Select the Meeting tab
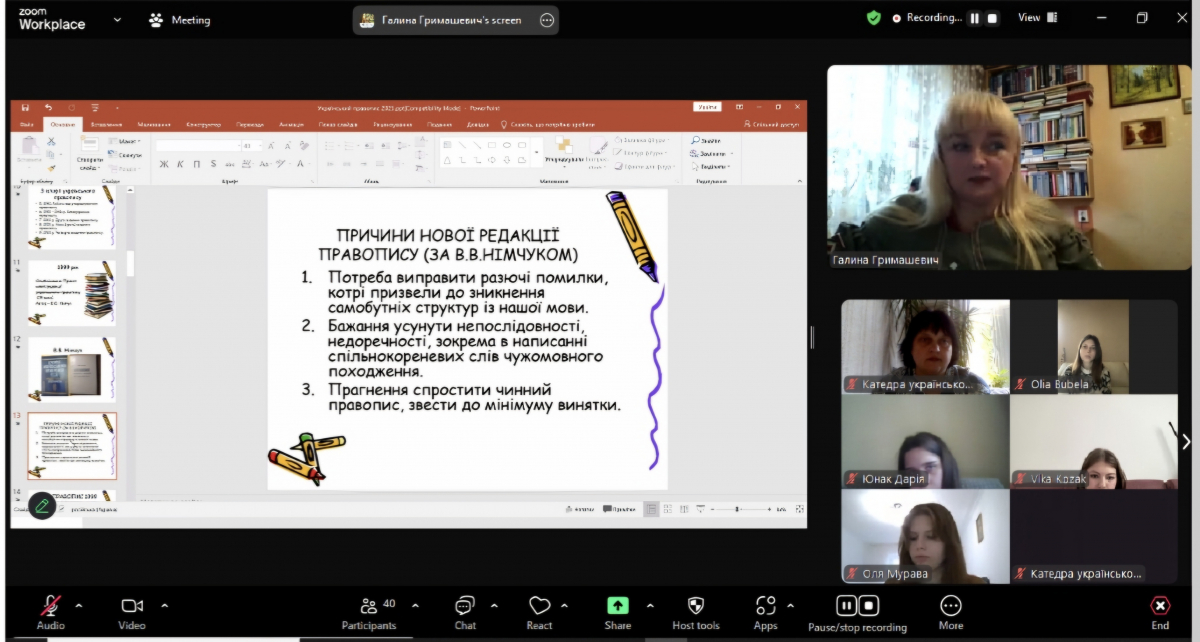This screenshot has height=642, width=1200. click(x=180, y=20)
